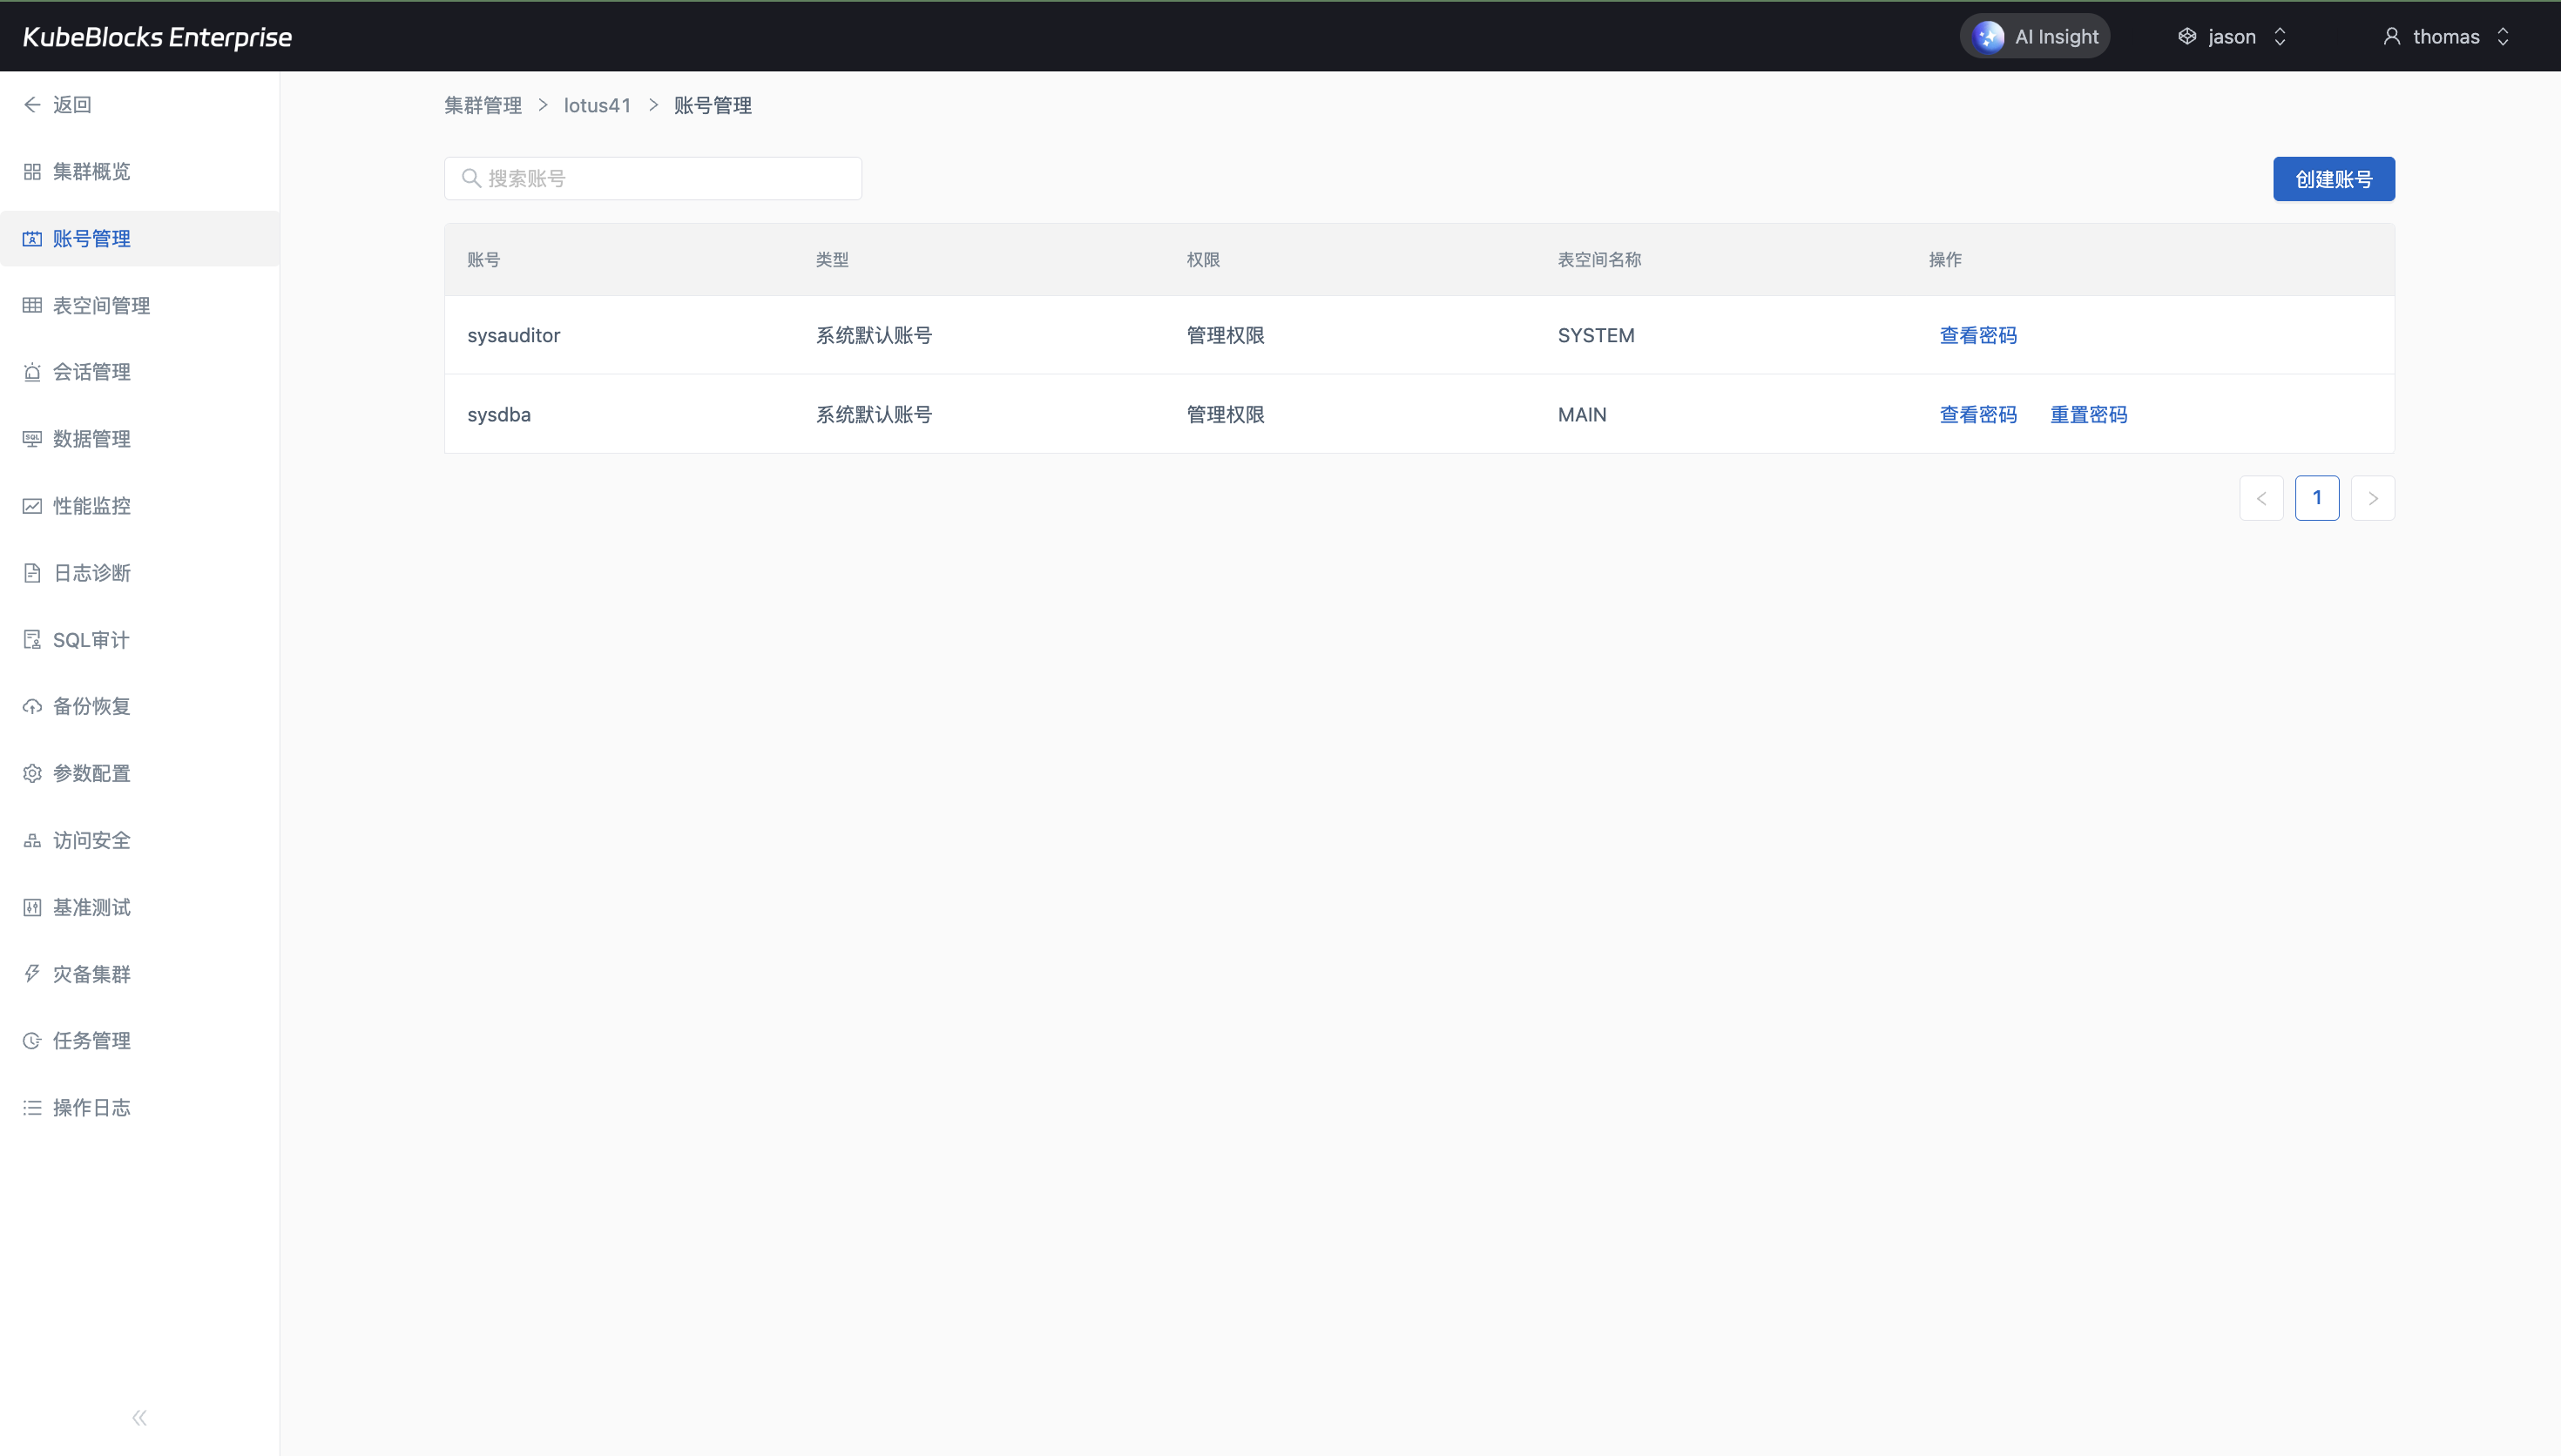This screenshot has height=1456, width=2561.
Task: Click the 备份恢复 cloud upload icon
Action: coord(32,707)
